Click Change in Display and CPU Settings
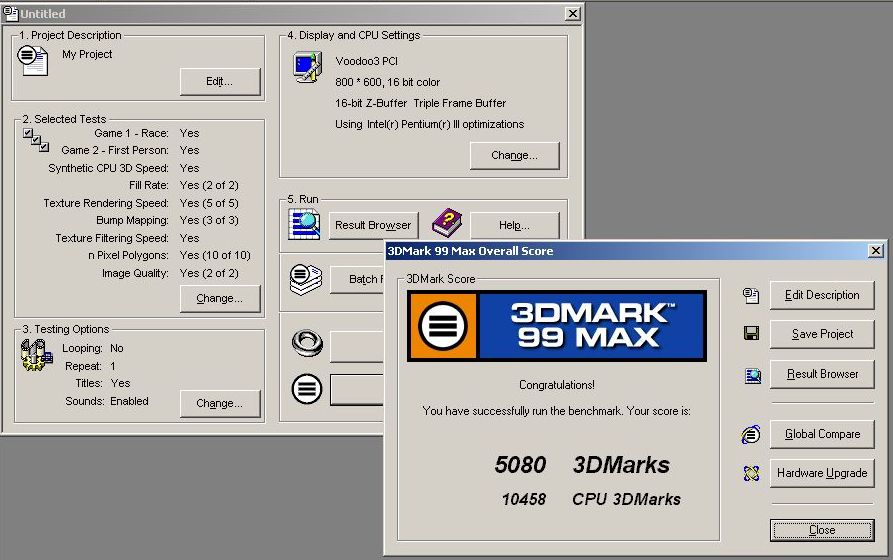This screenshot has height=560, width=893. click(514, 156)
